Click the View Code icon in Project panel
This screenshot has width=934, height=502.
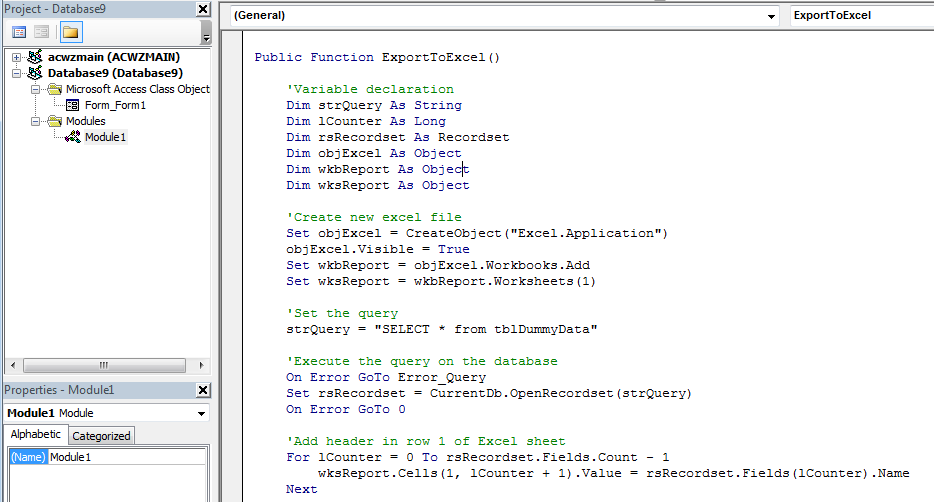coord(19,32)
